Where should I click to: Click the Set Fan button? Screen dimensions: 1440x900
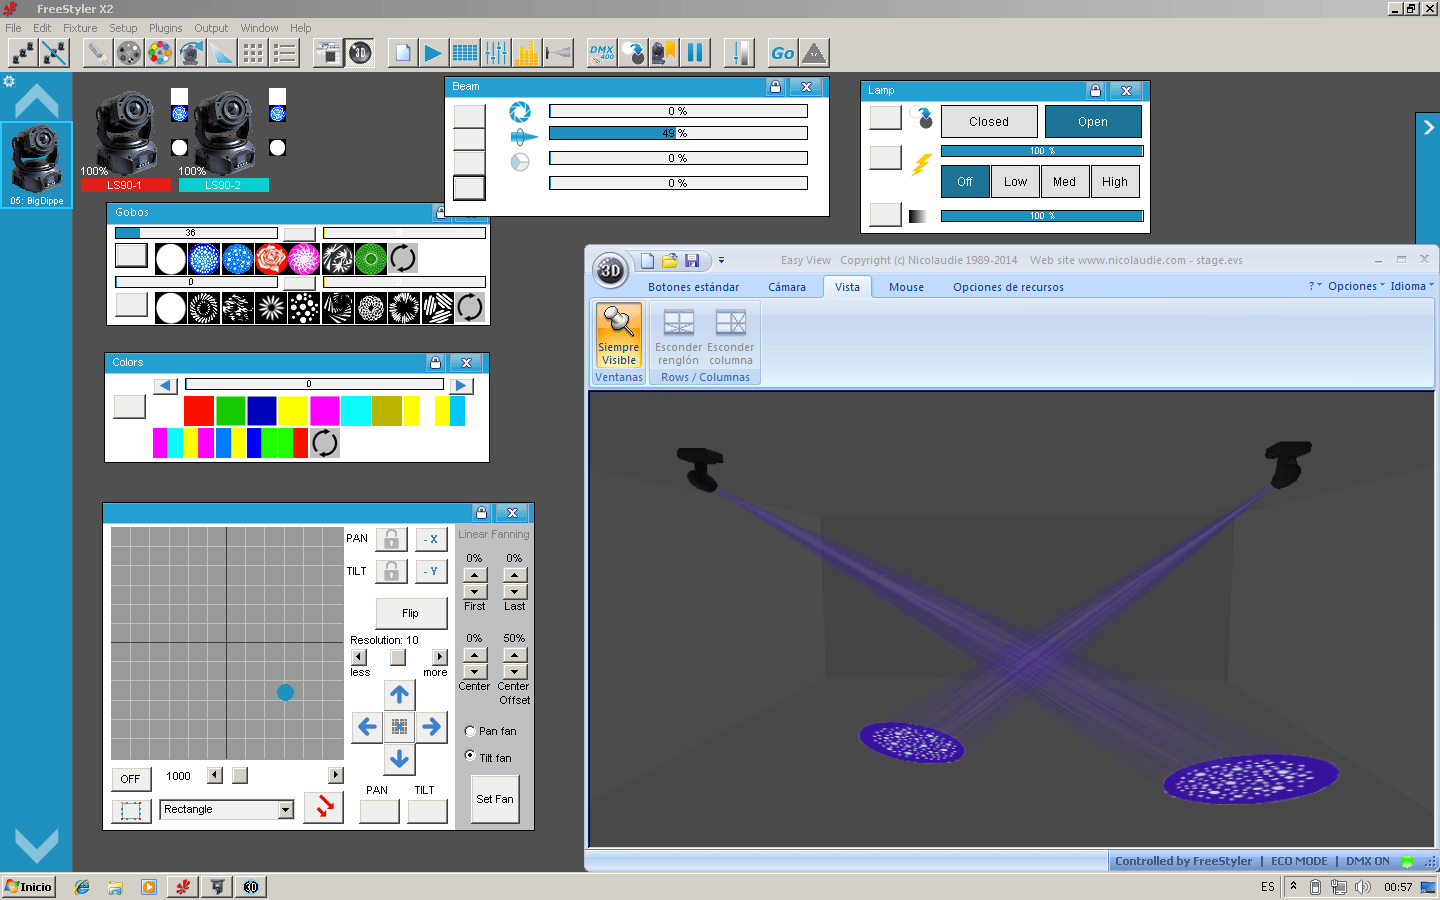495,799
